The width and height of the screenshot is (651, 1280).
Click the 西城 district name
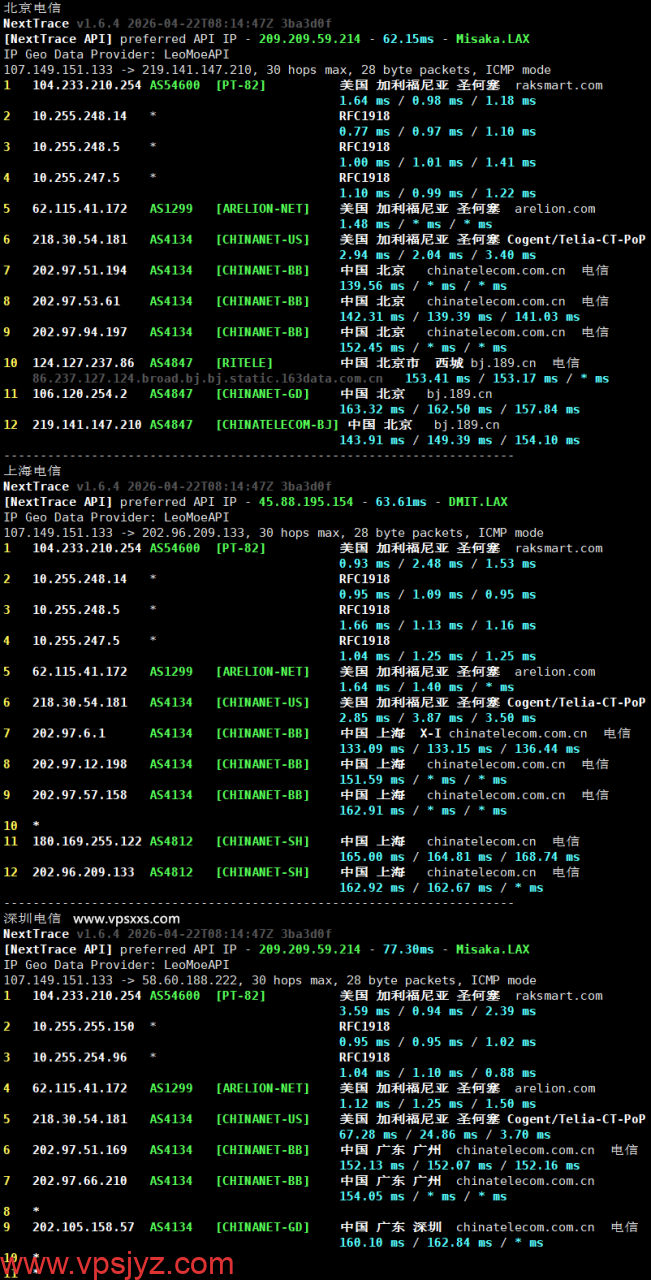[450, 363]
